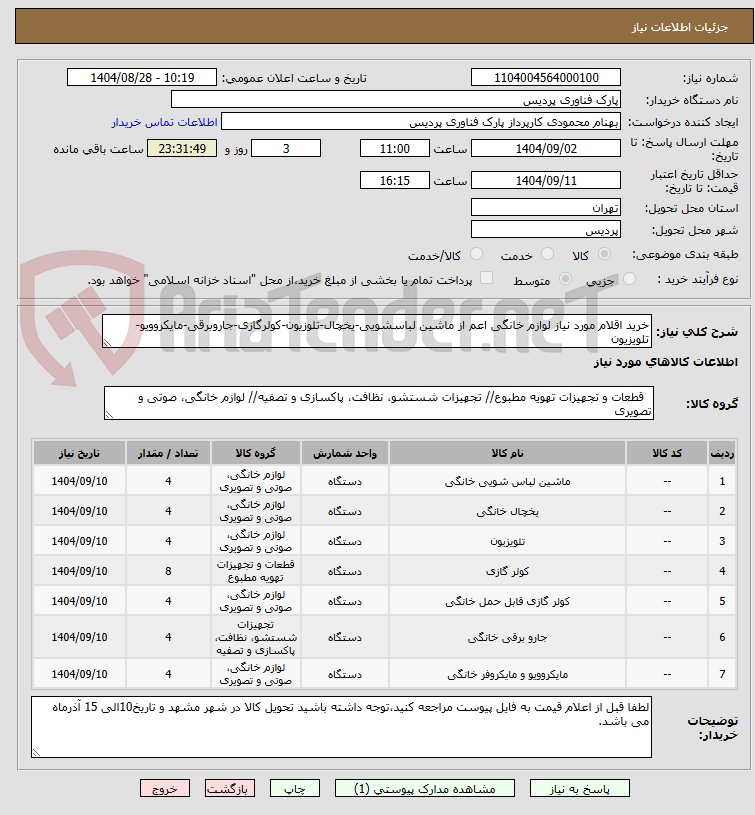Click the اطلاعات کالاهای مورد نیاز heading
The height and width of the screenshot is (815, 755).
point(666,362)
